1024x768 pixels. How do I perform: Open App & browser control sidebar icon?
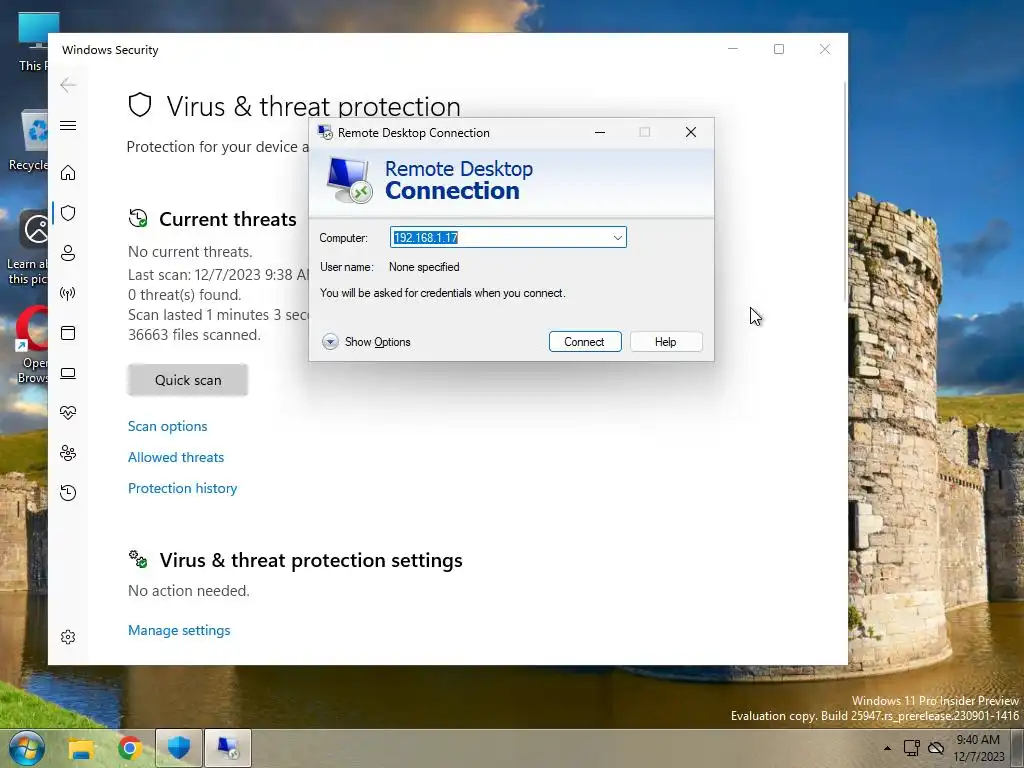(68, 333)
